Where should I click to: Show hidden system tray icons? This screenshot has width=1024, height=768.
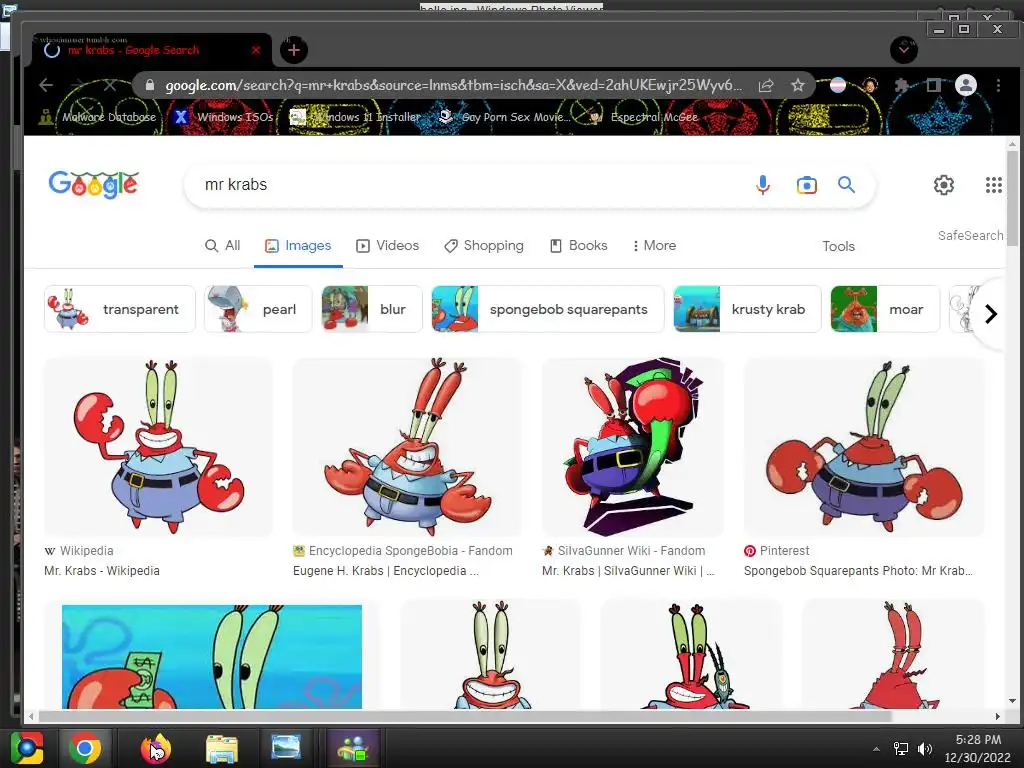[876, 749]
